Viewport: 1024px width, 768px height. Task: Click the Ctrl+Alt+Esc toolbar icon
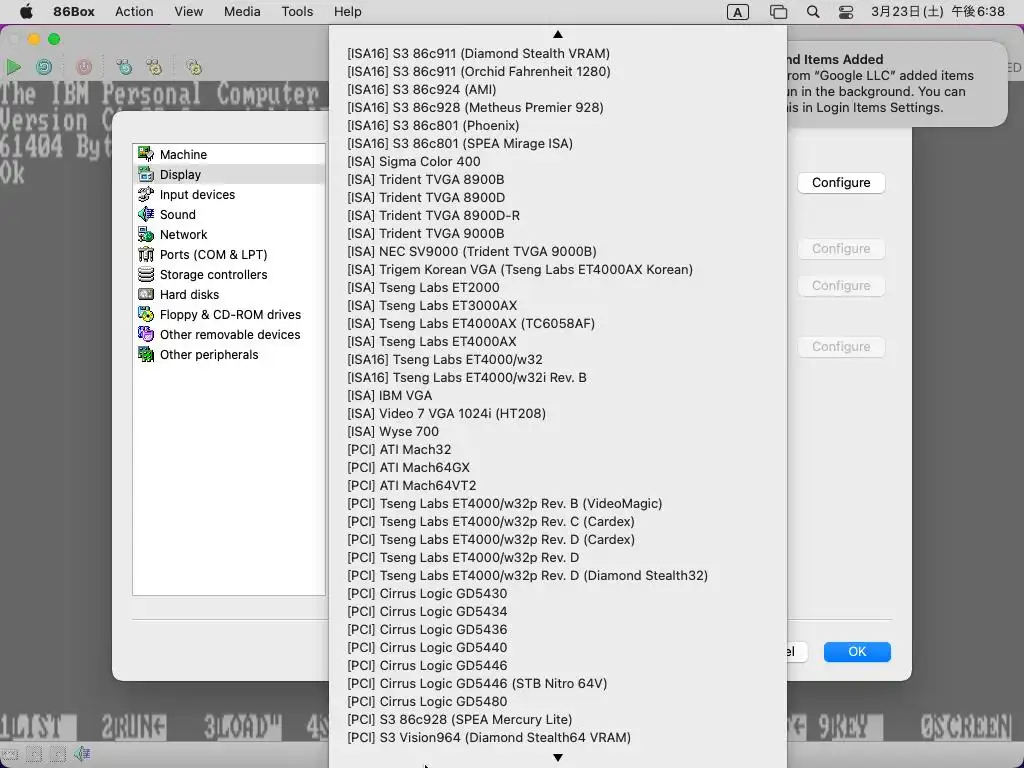154,67
